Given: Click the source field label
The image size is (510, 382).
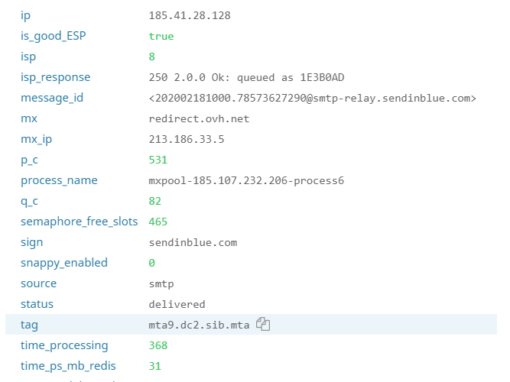Looking at the screenshot, I should point(38,284).
